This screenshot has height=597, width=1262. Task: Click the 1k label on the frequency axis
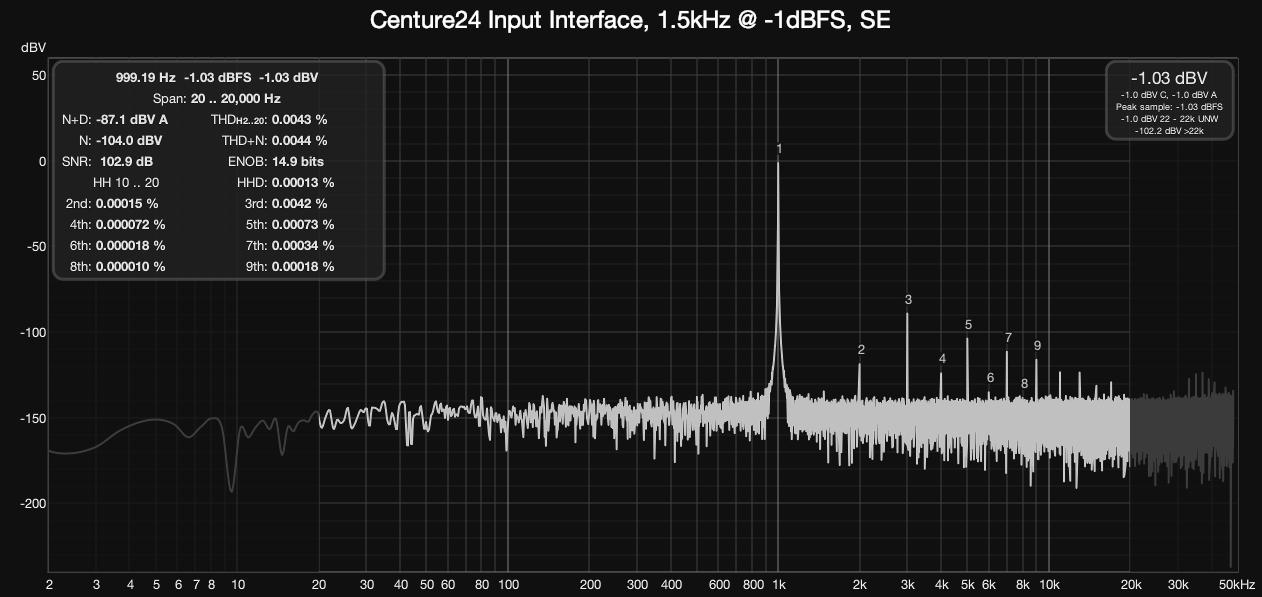tap(779, 585)
